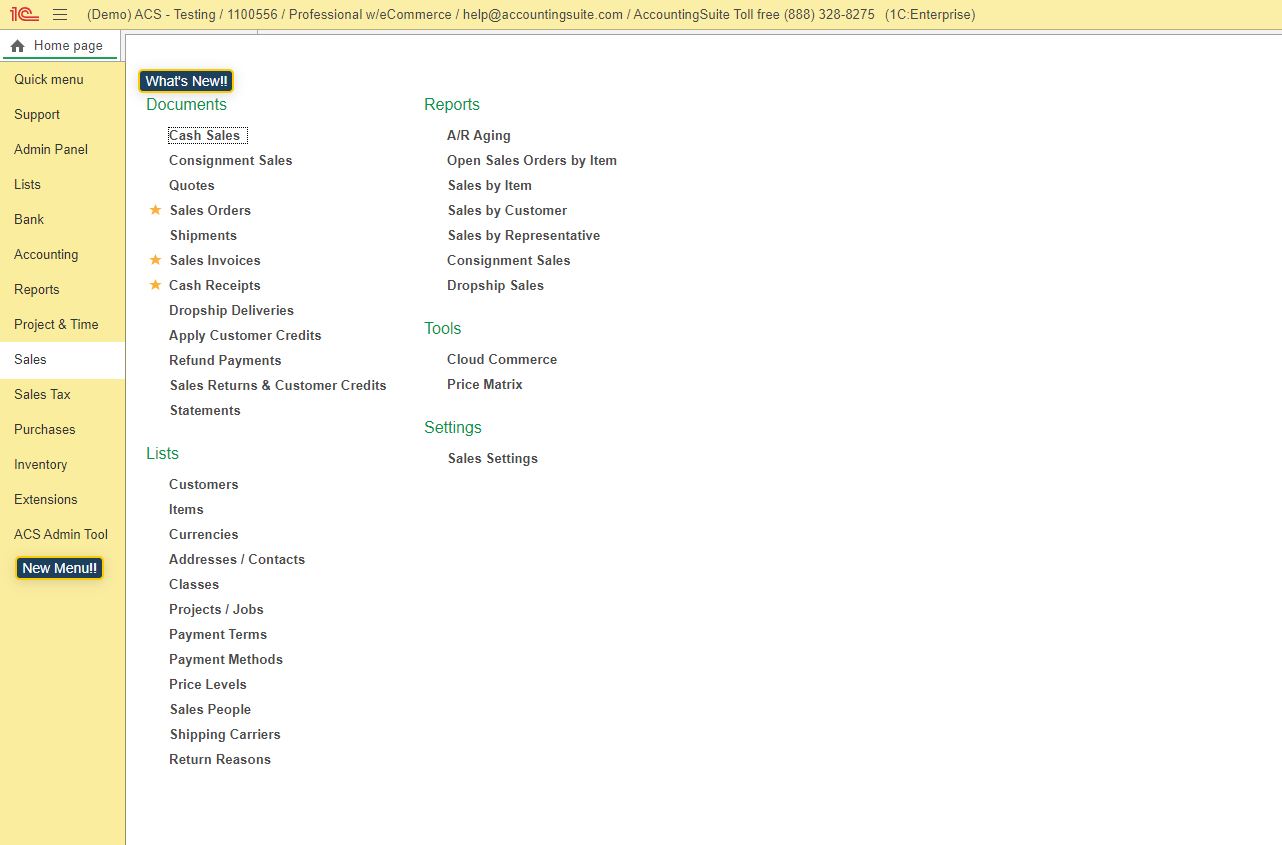Select Project & Time in sidebar
Image resolution: width=1282 pixels, height=845 pixels.
coord(62,325)
